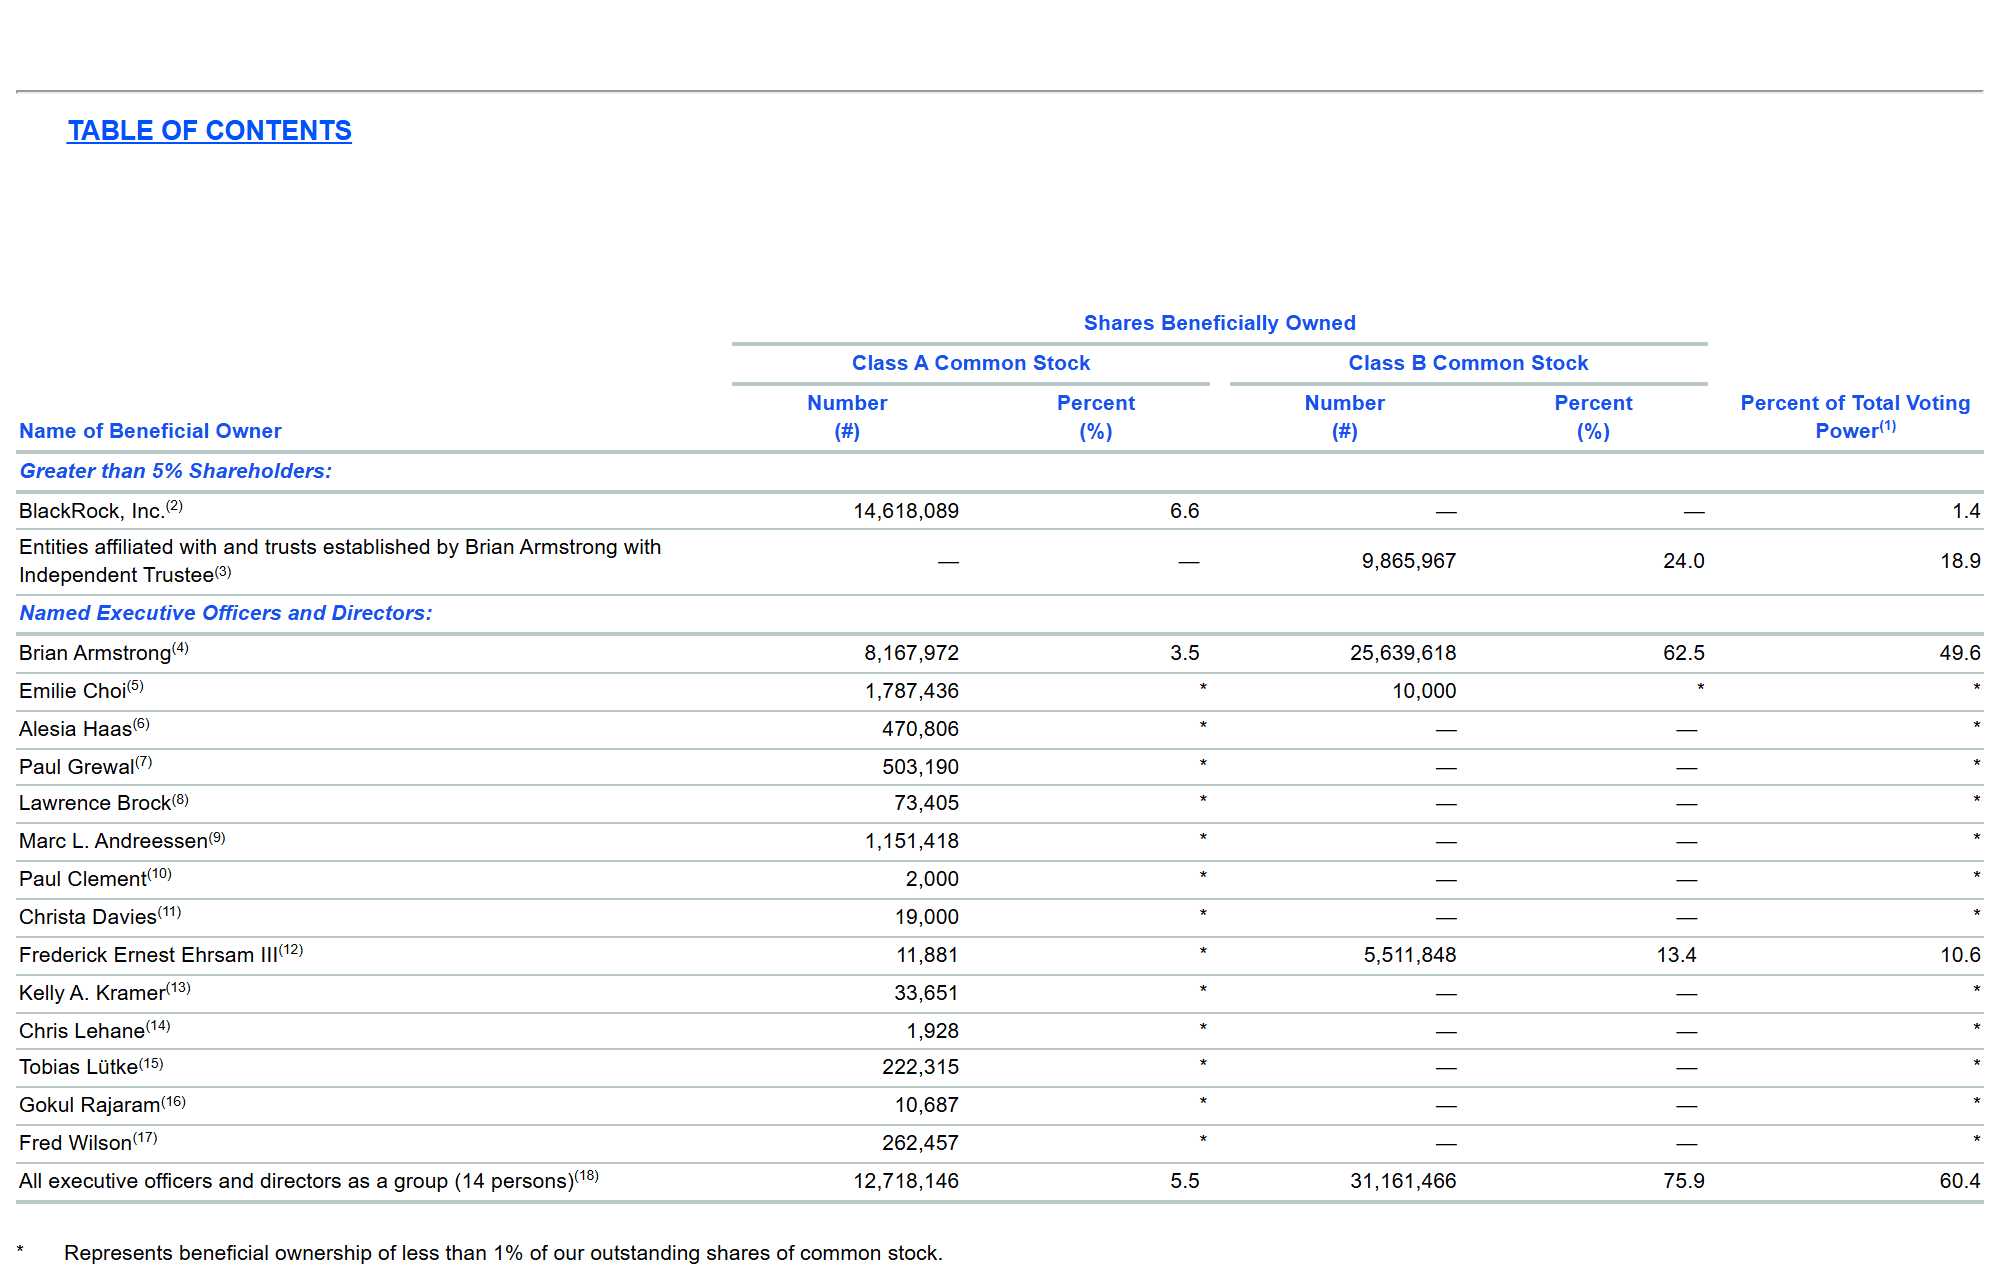Select BlackRock's 14,618,089 Class A share count
The height and width of the screenshot is (1280, 2000).
(x=905, y=511)
